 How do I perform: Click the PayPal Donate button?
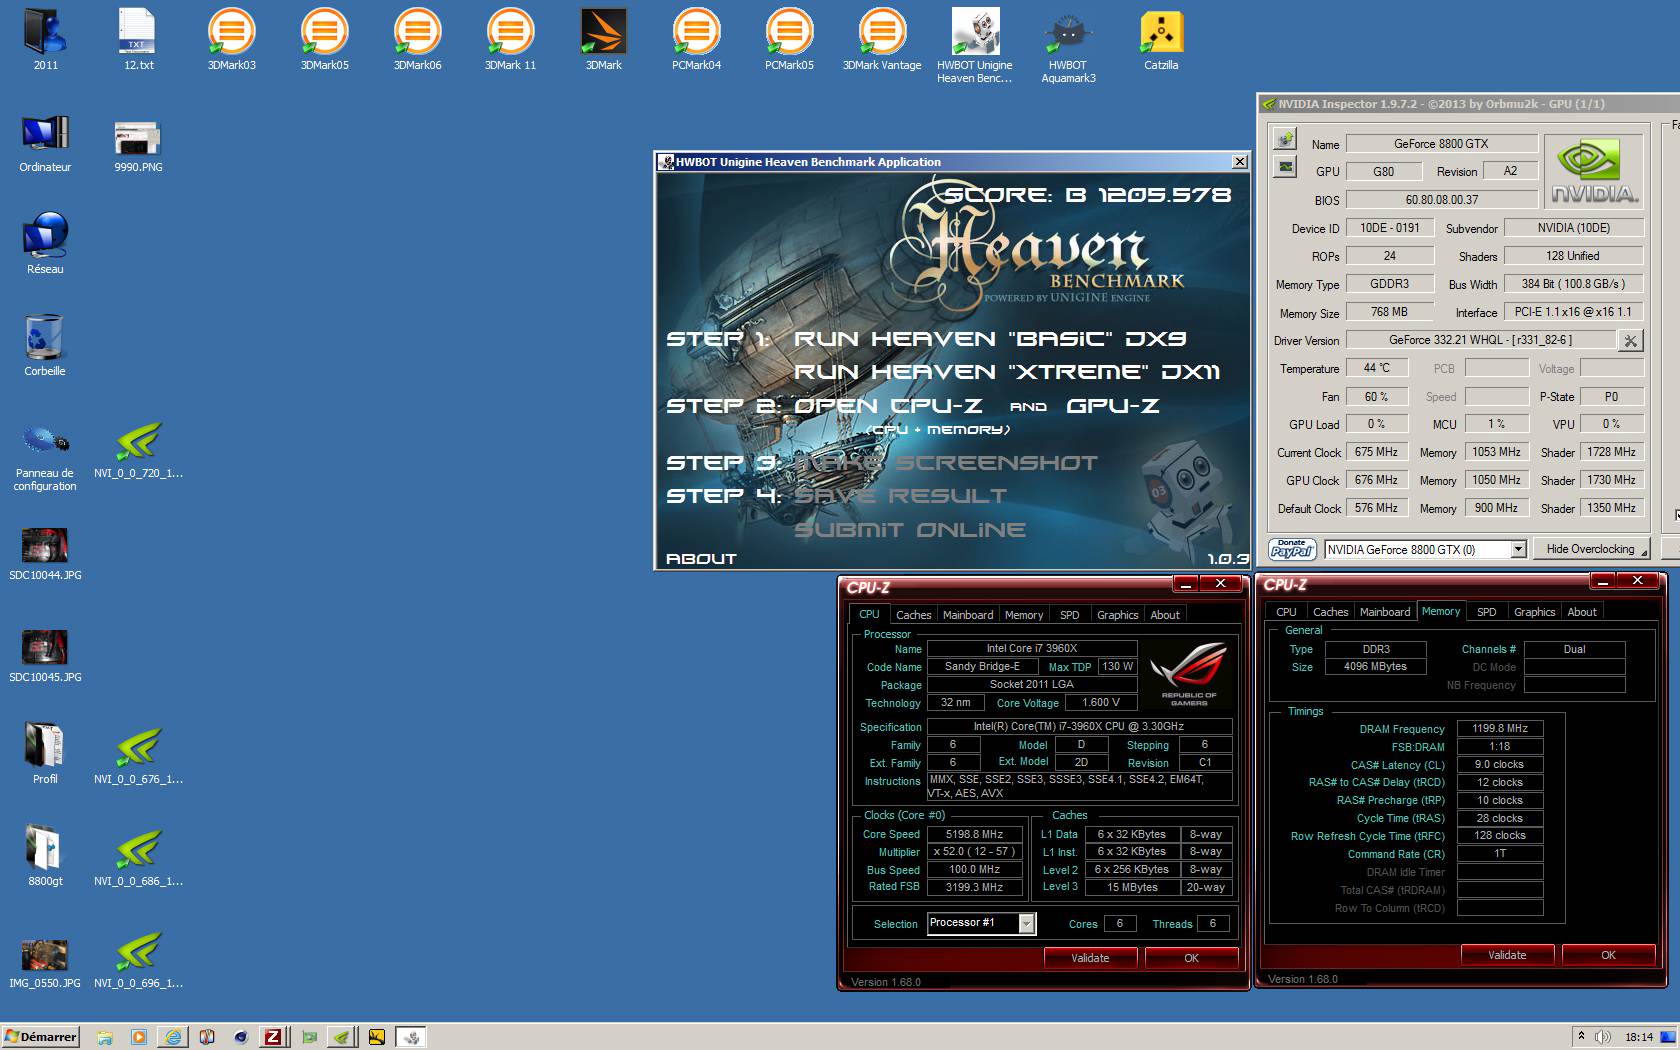click(x=1292, y=549)
